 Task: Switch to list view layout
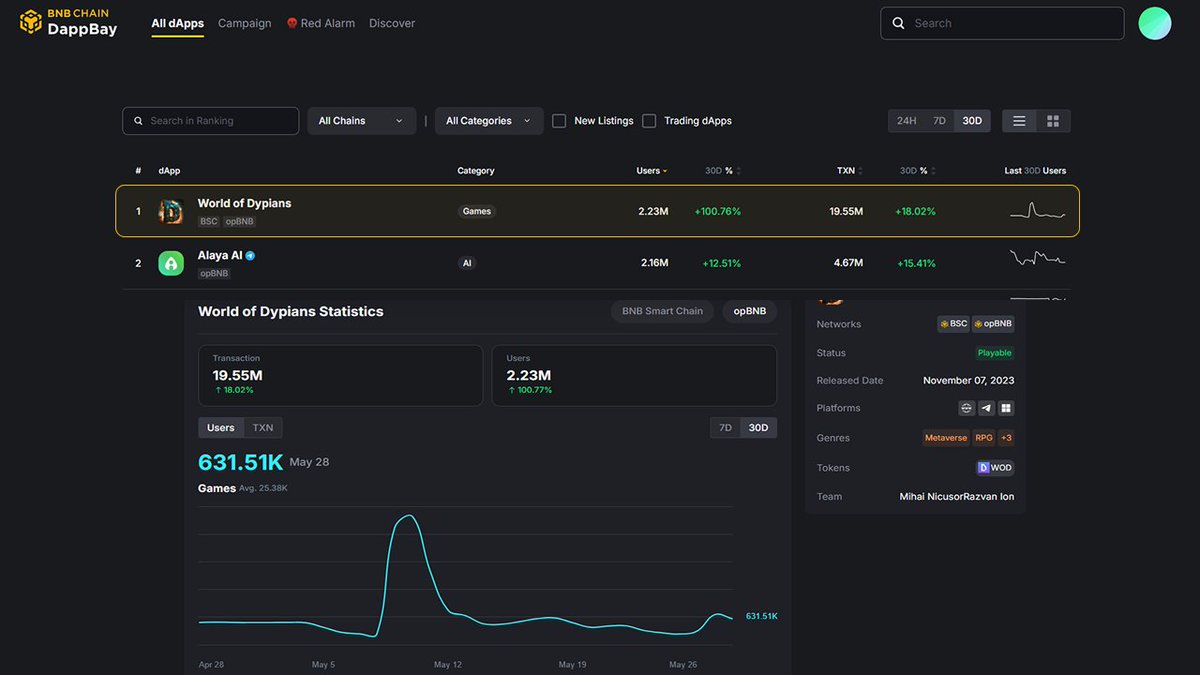[1019, 121]
